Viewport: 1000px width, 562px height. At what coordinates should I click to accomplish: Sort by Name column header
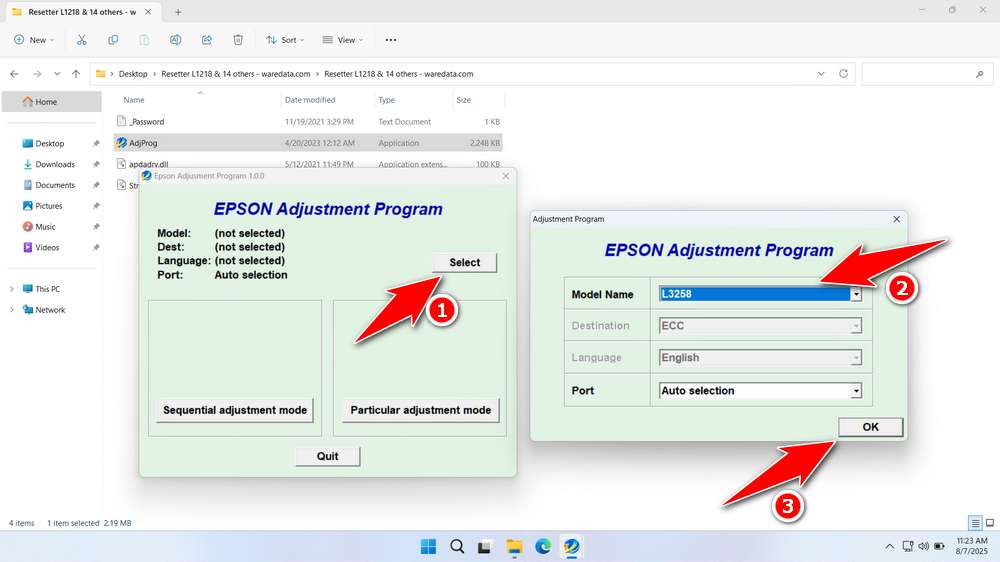coord(134,100)
